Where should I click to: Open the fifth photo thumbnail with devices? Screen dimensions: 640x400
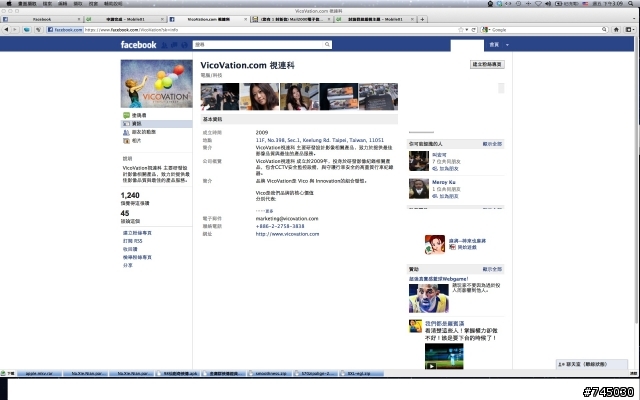378,97
